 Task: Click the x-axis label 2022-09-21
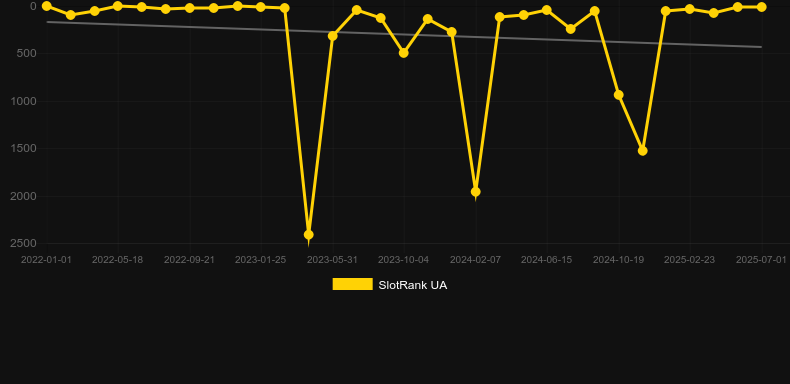[x=189, y=260]
